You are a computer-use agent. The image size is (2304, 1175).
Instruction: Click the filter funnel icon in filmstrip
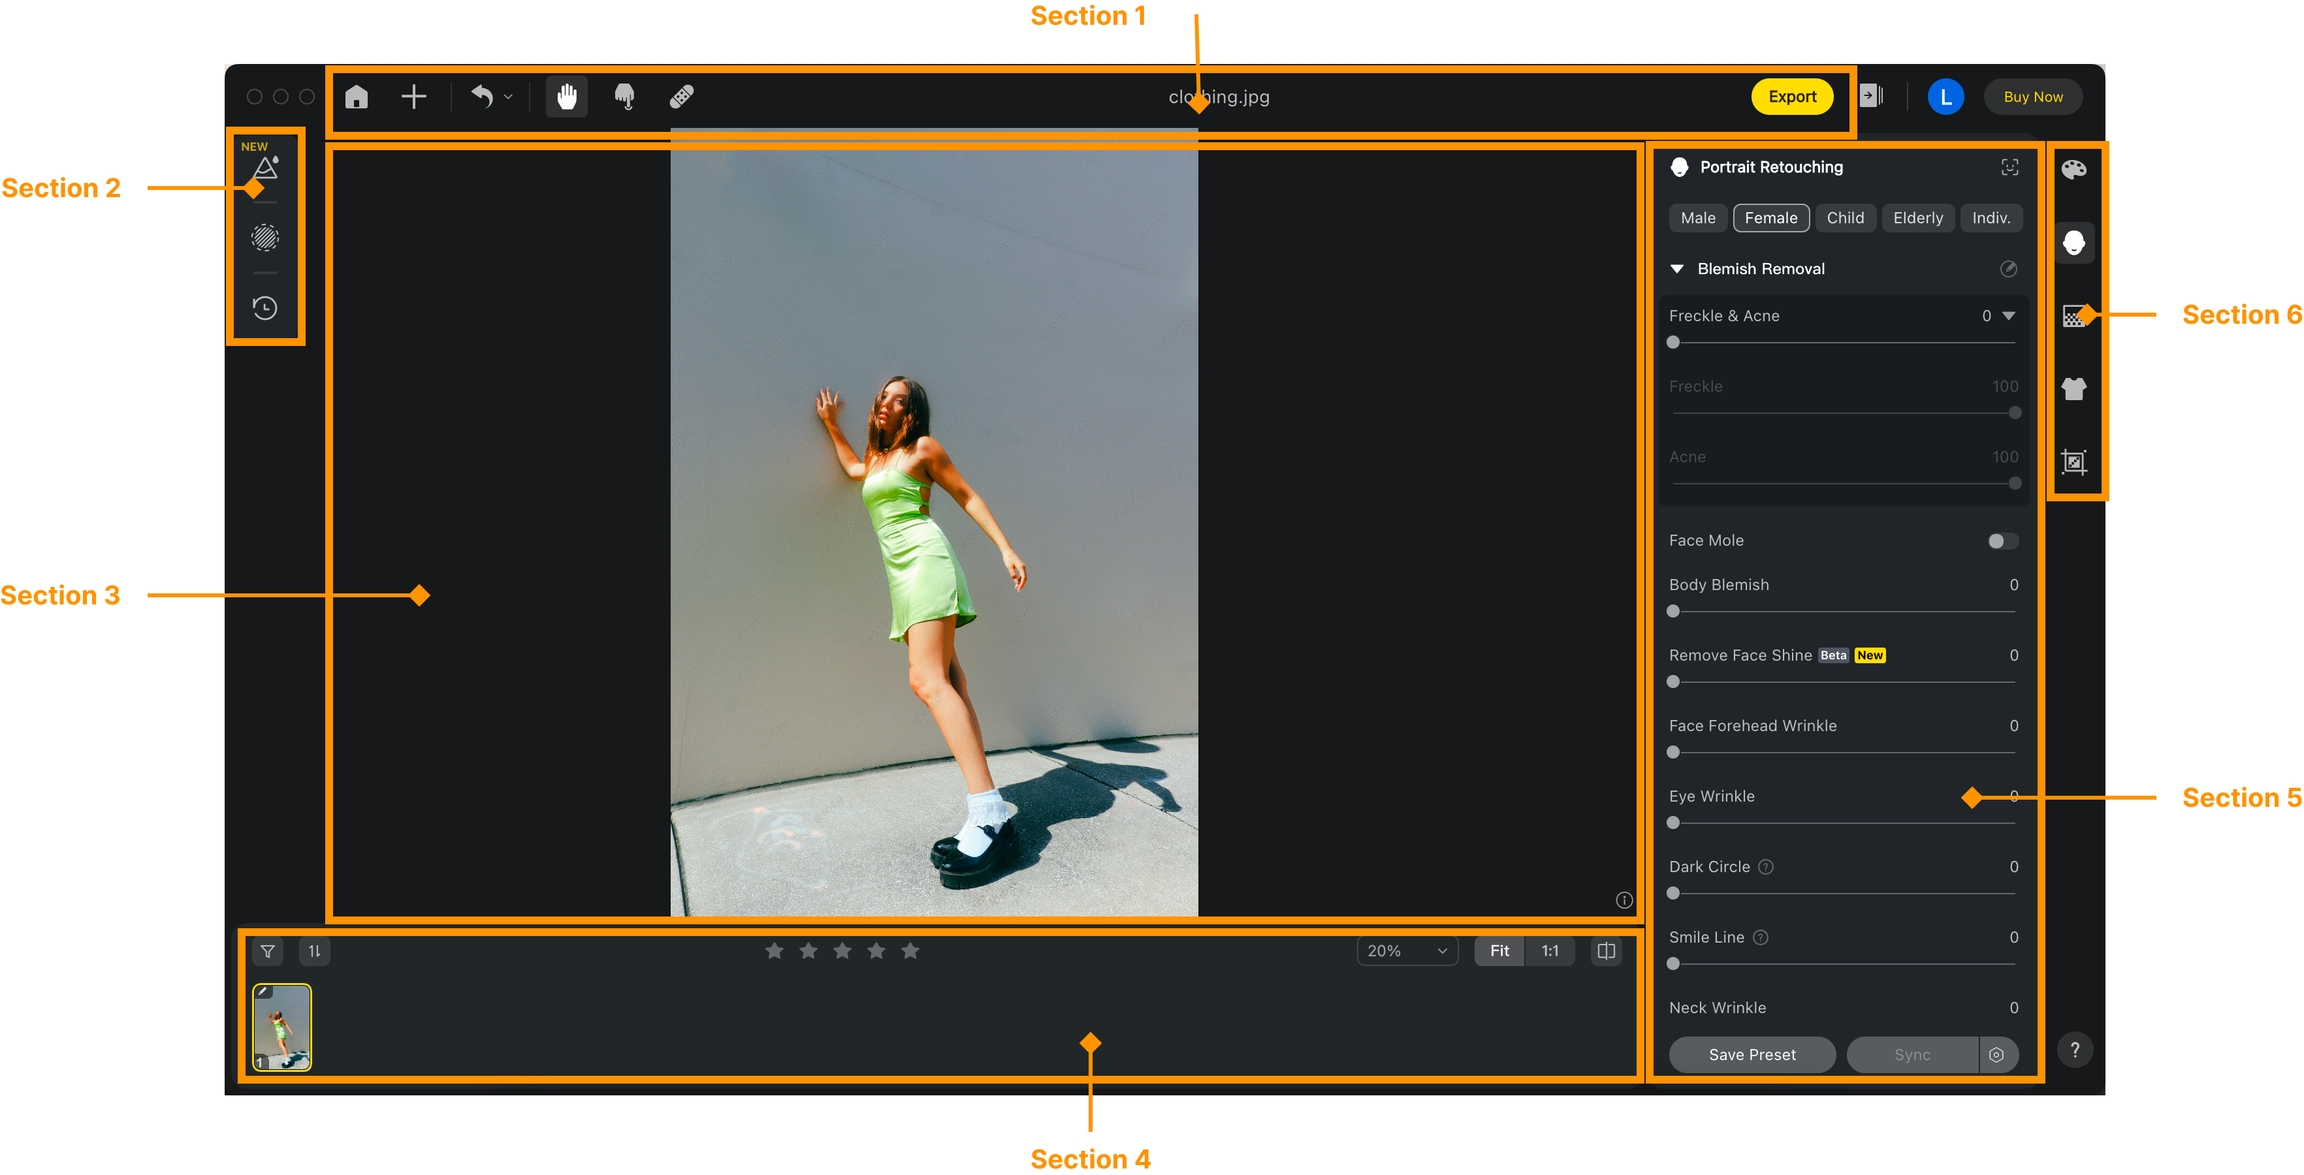tap(268, 951)
